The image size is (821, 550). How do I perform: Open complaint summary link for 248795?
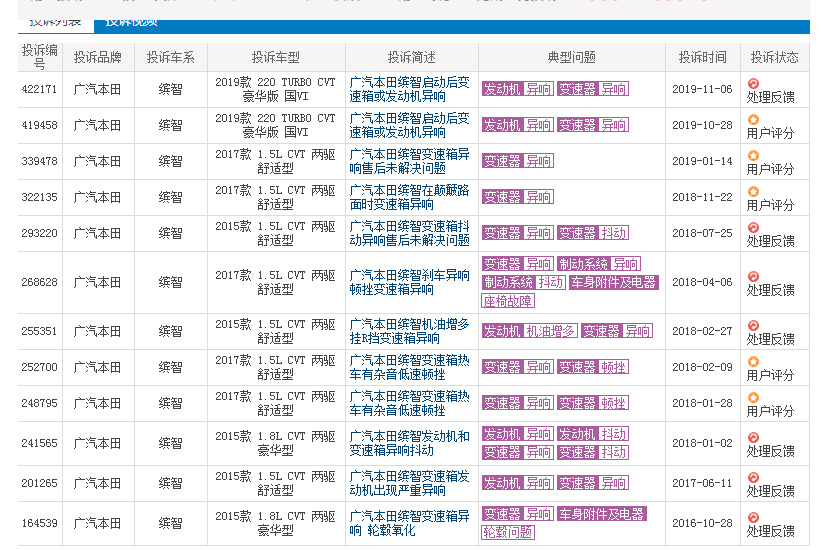click(409, 403)
